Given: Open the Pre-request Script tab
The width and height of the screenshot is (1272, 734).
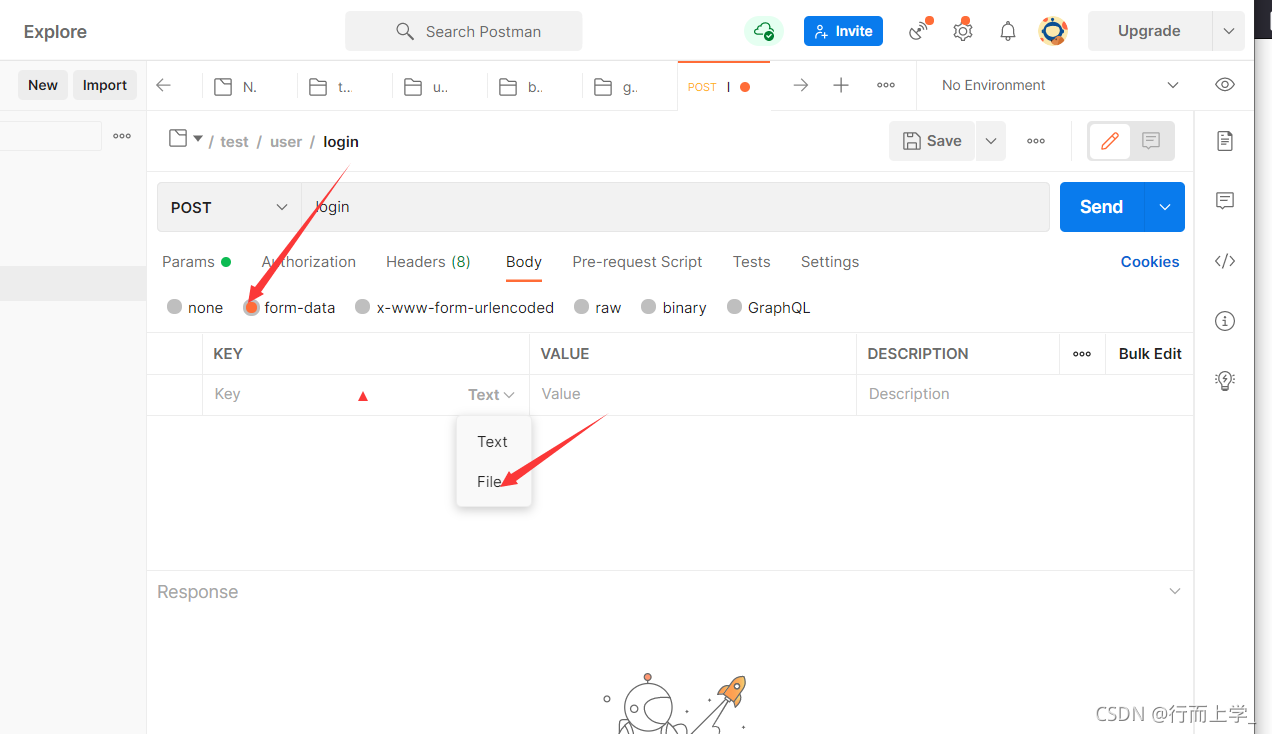Looking at the screenshot, I should coord(637,262).
